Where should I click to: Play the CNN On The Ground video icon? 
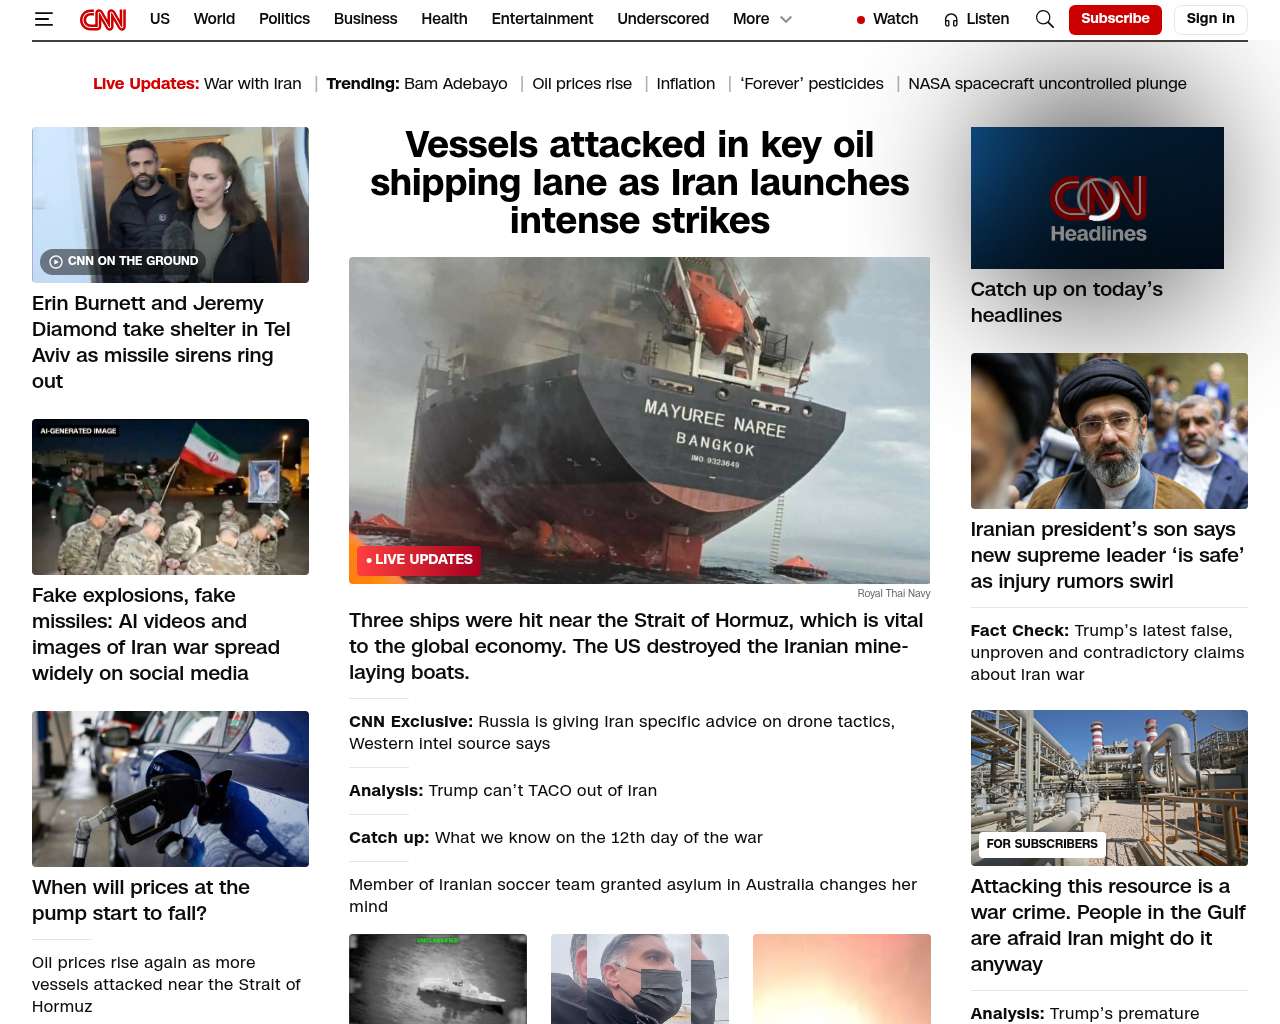[57, 261]
